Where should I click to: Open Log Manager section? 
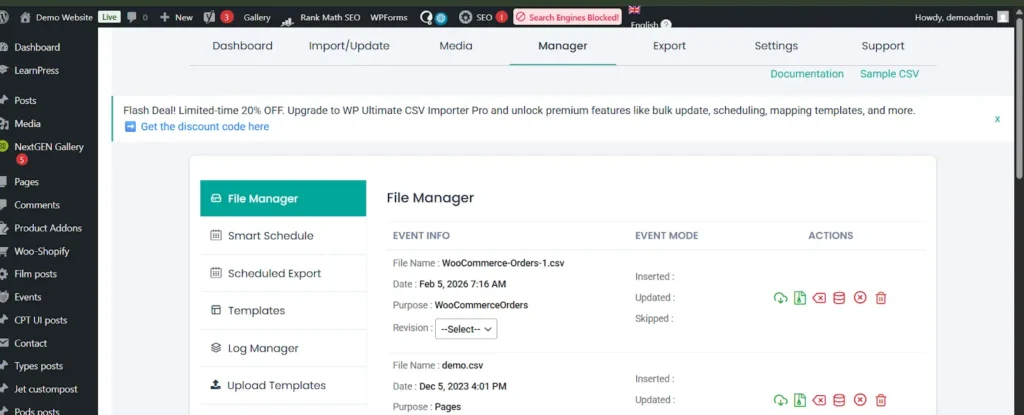tap(283, 348)
